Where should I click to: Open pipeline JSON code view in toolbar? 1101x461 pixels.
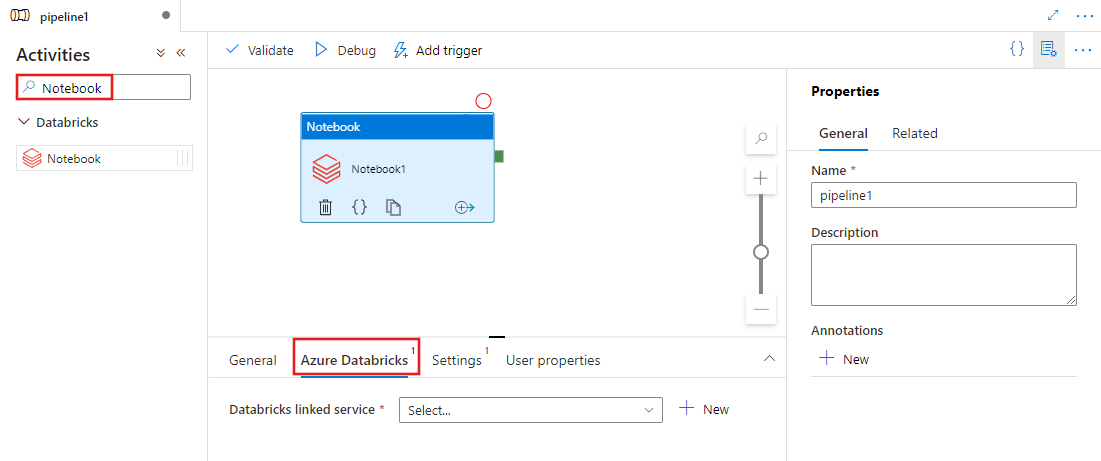[1016, 49]
